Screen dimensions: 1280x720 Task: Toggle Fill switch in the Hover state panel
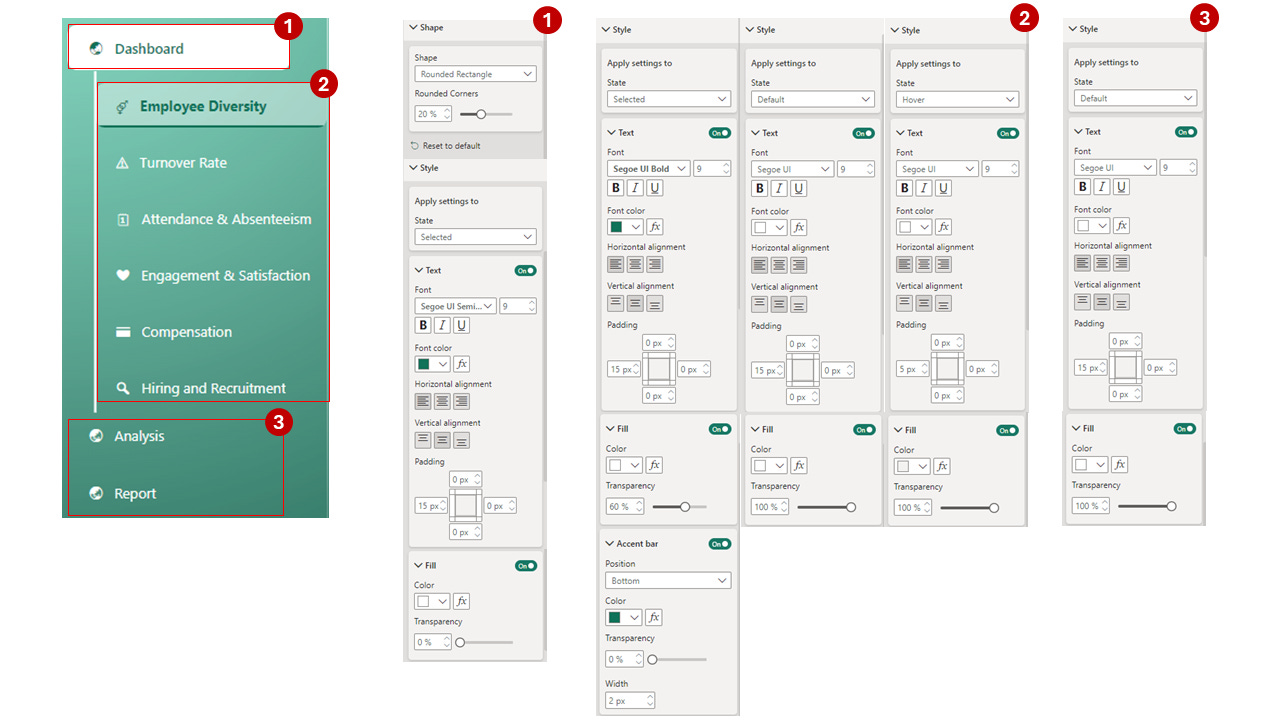pyautogui.click(x=1008, y=430)
